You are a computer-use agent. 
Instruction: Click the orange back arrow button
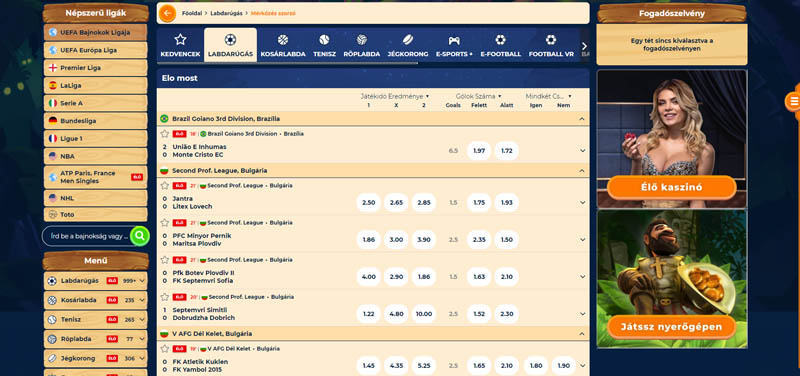(x=167, y=13)
